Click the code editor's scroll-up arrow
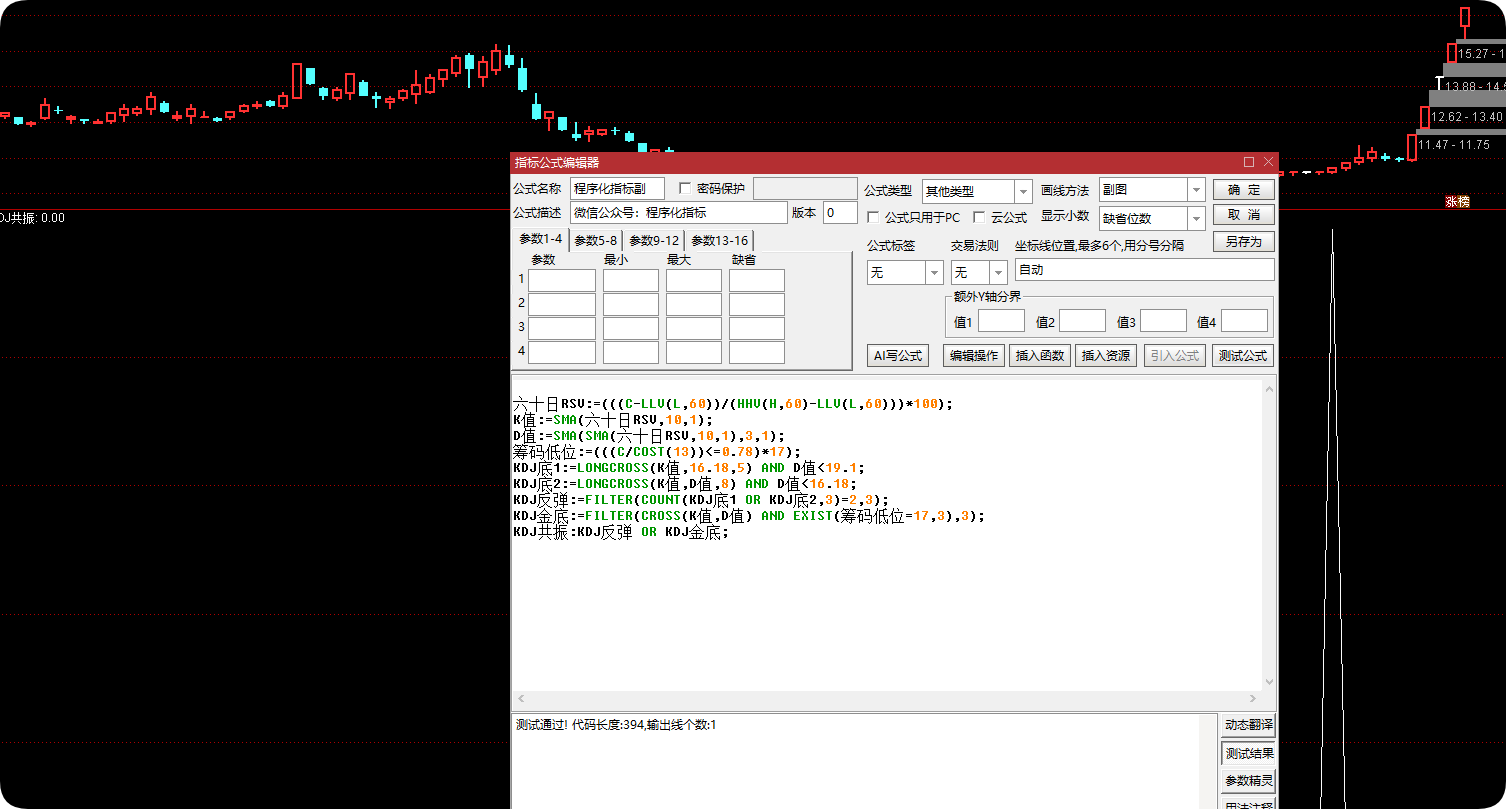This screenshot has height=809, width=1506. (x=1270, y=389)
